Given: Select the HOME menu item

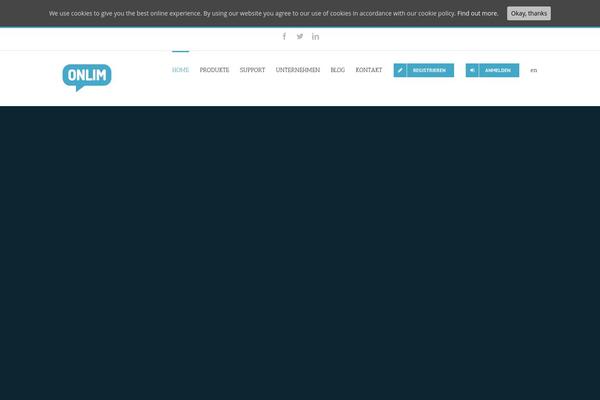Looking at the screenshot, I should (x=181, y=70).
